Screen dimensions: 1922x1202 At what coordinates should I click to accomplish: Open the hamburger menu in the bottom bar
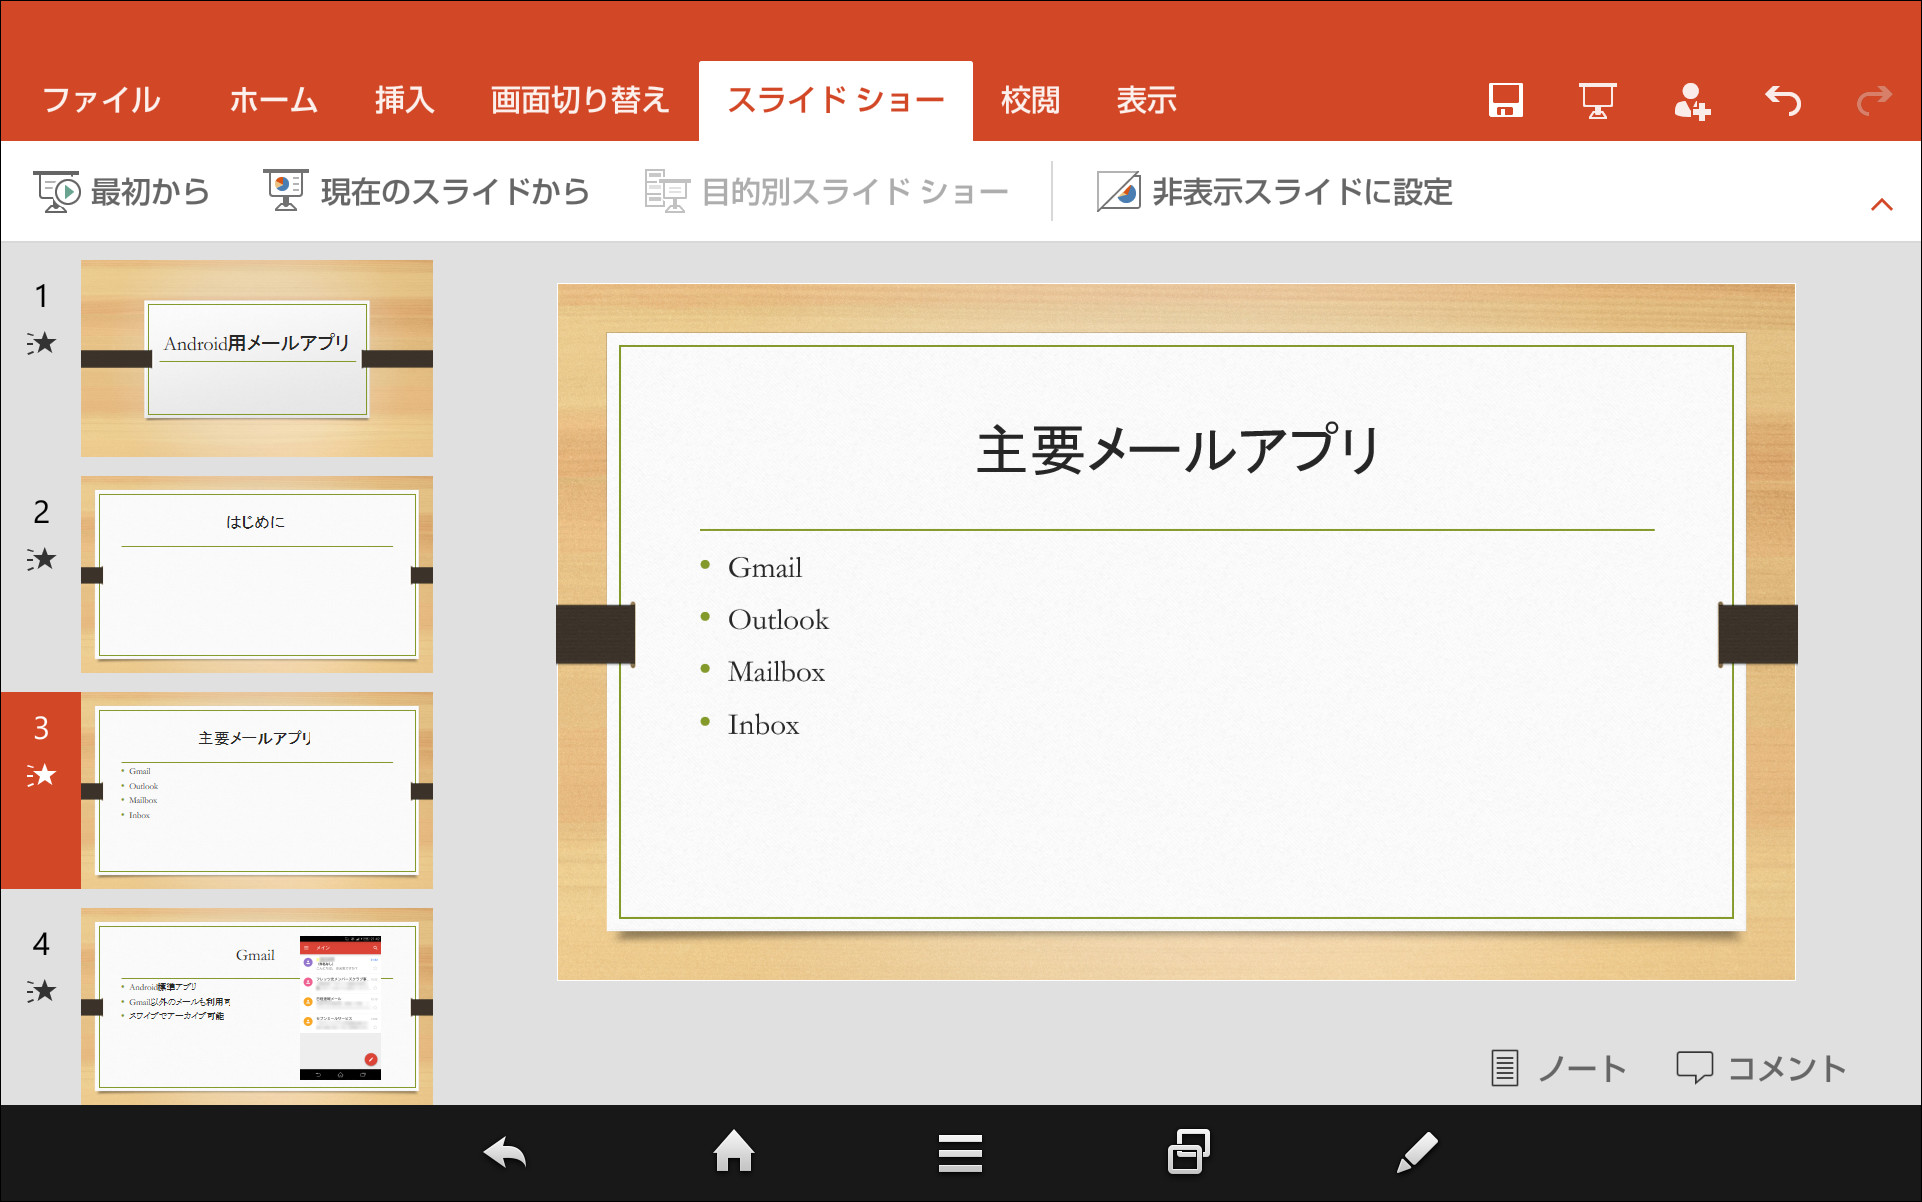coord(960,1151)
